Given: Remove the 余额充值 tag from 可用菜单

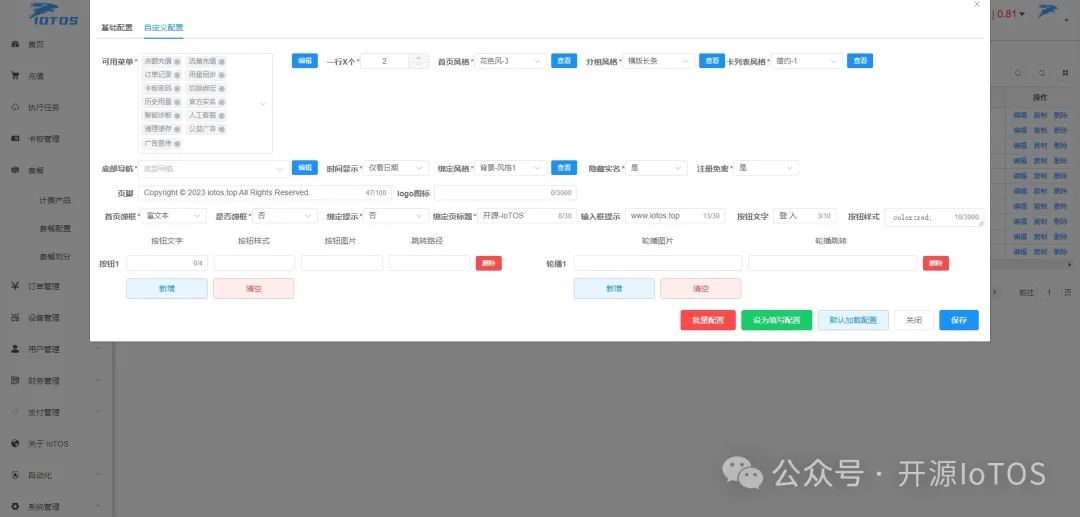Looking at the screenshot, I should pyautogui.click(x=178, y=61).
